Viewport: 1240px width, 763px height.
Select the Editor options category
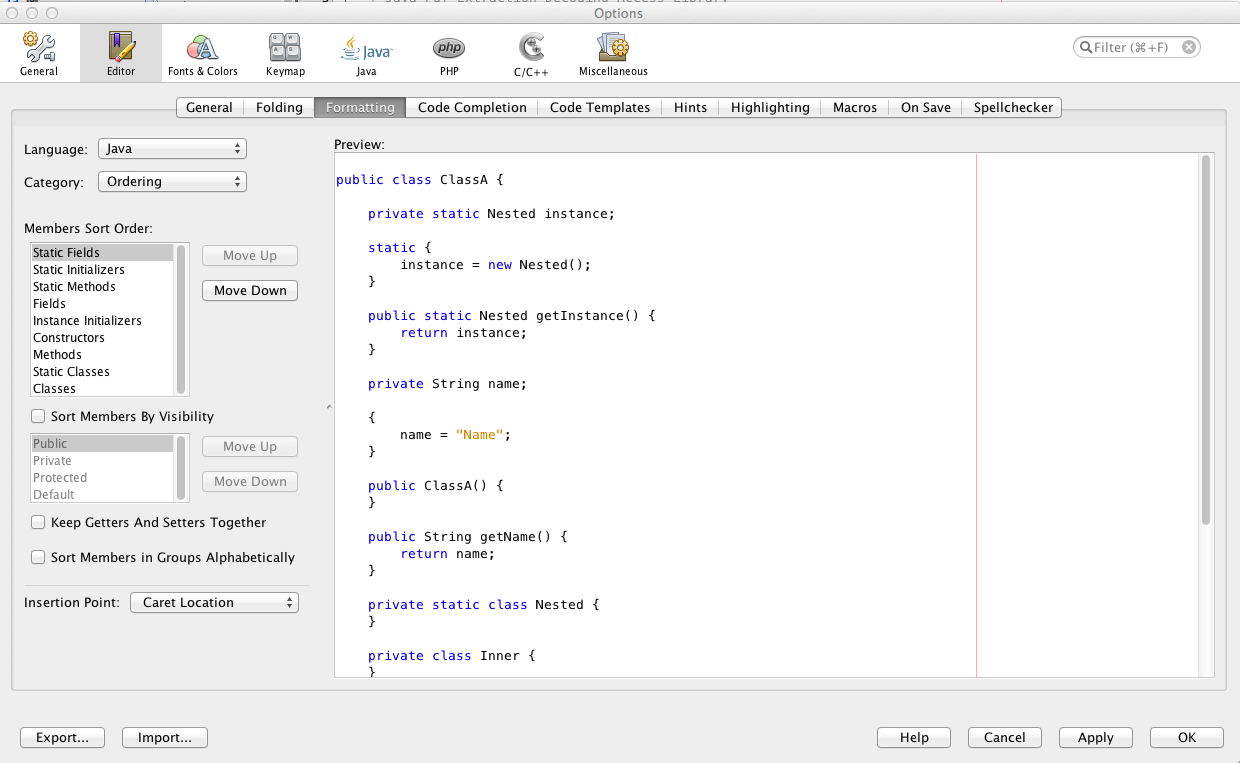121,53
